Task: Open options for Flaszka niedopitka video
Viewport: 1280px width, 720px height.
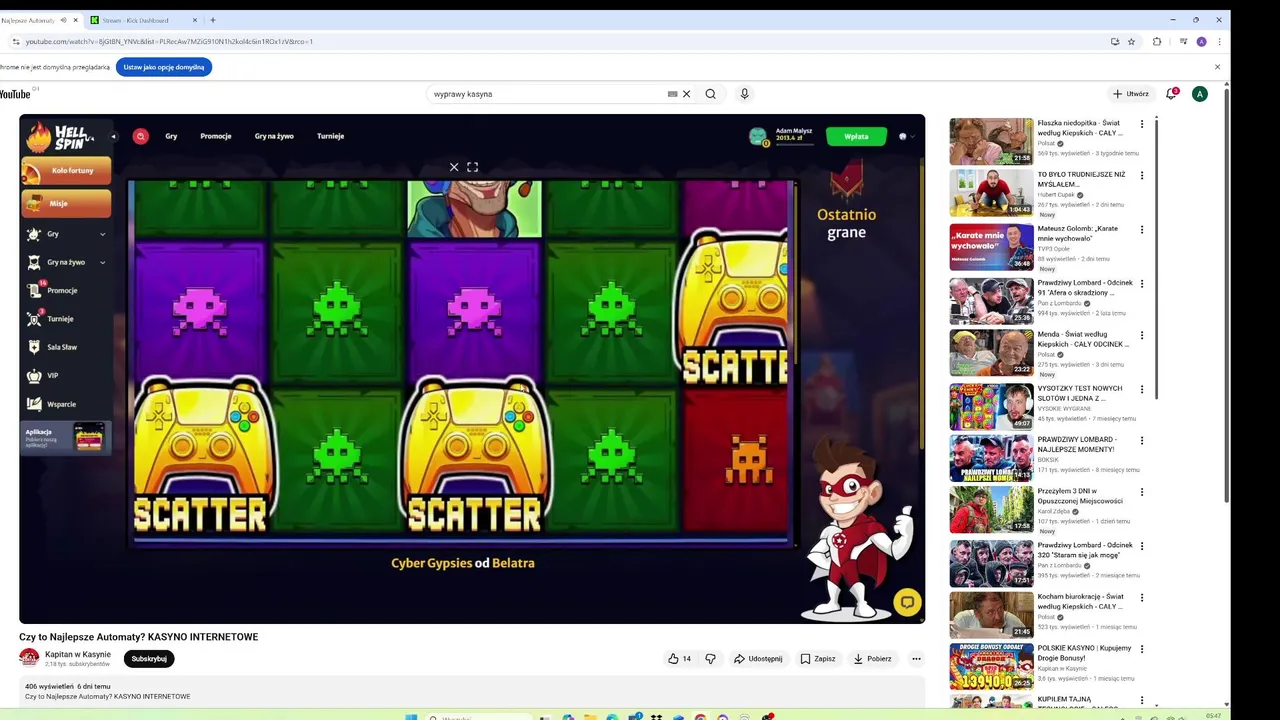Action: tap(1142, 124)
